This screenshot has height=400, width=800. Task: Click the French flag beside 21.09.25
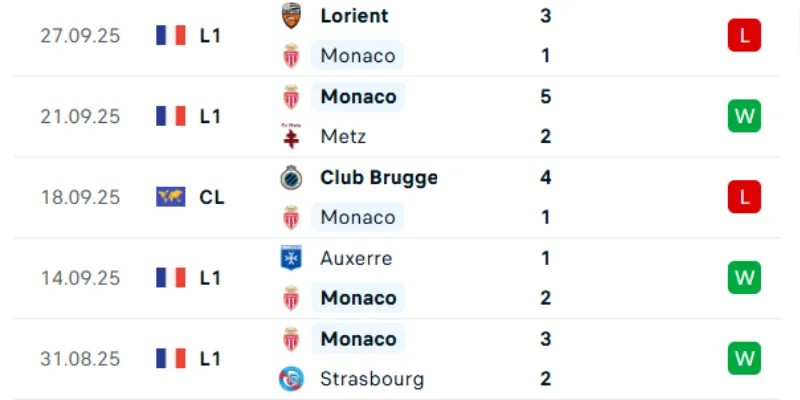coord(171,116)
